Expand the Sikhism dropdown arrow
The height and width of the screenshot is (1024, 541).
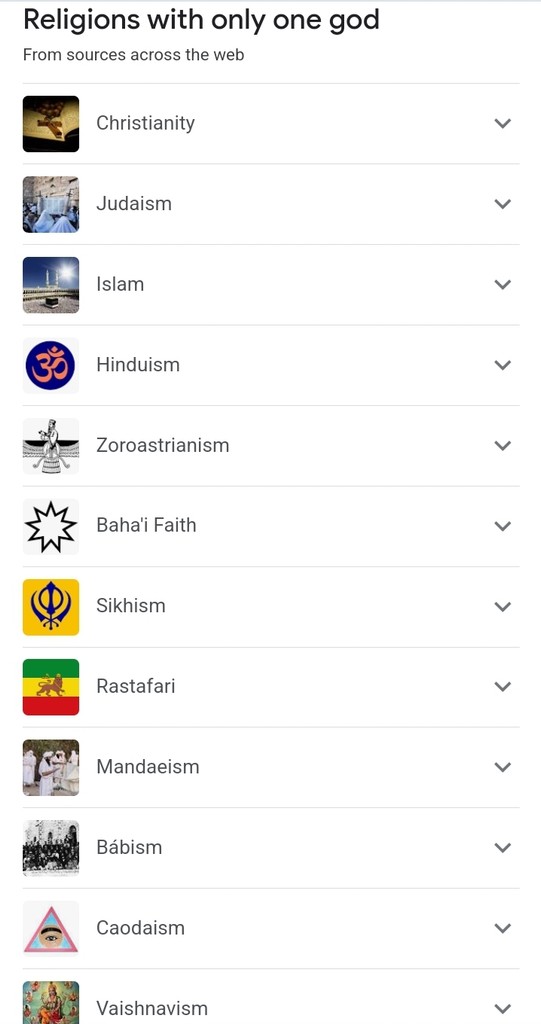(502, 606)
